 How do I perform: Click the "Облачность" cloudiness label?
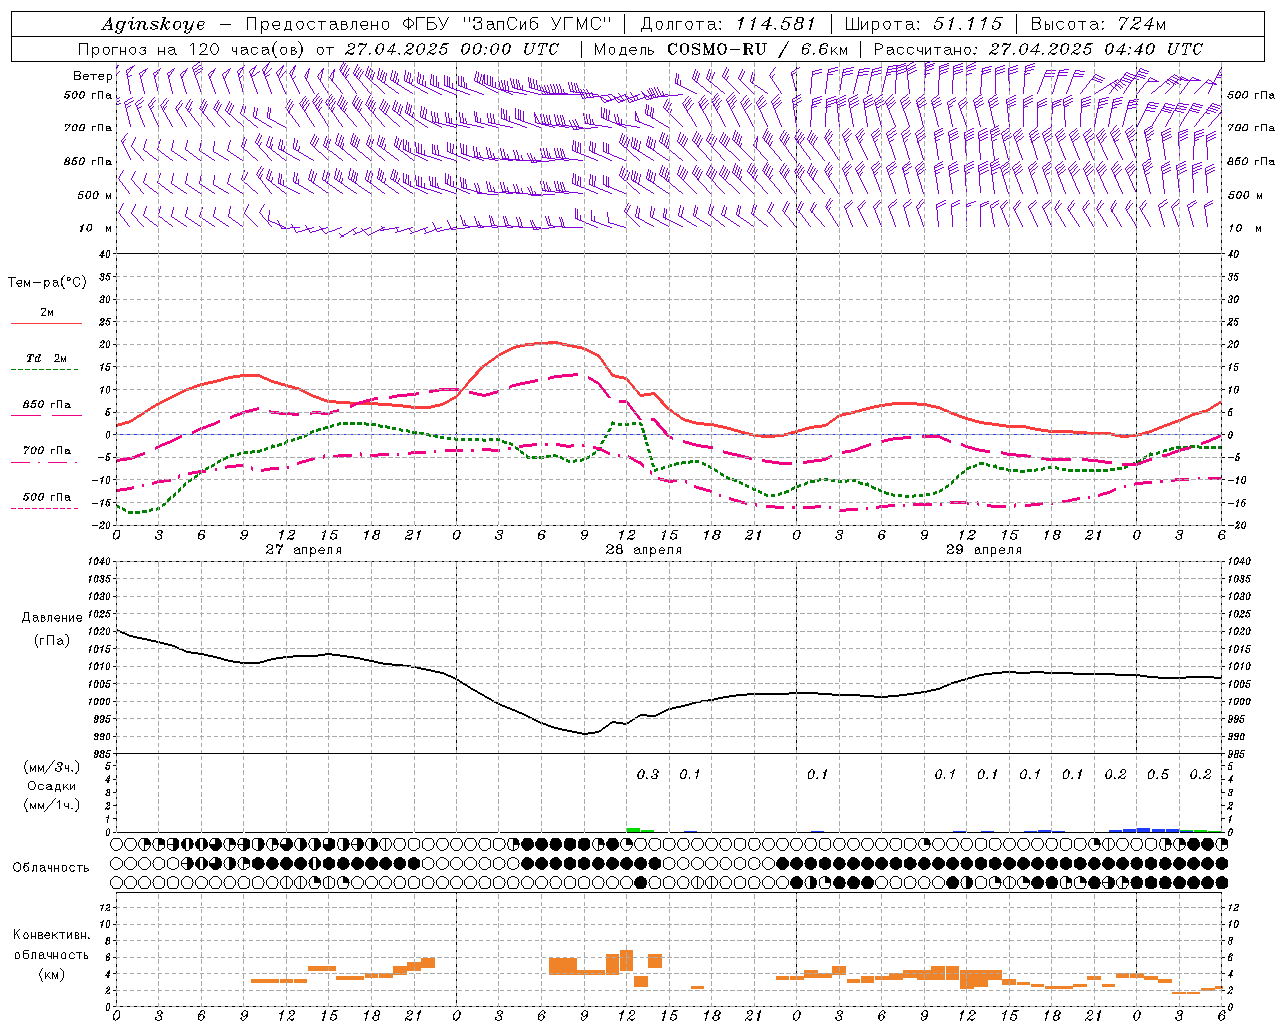51,867
